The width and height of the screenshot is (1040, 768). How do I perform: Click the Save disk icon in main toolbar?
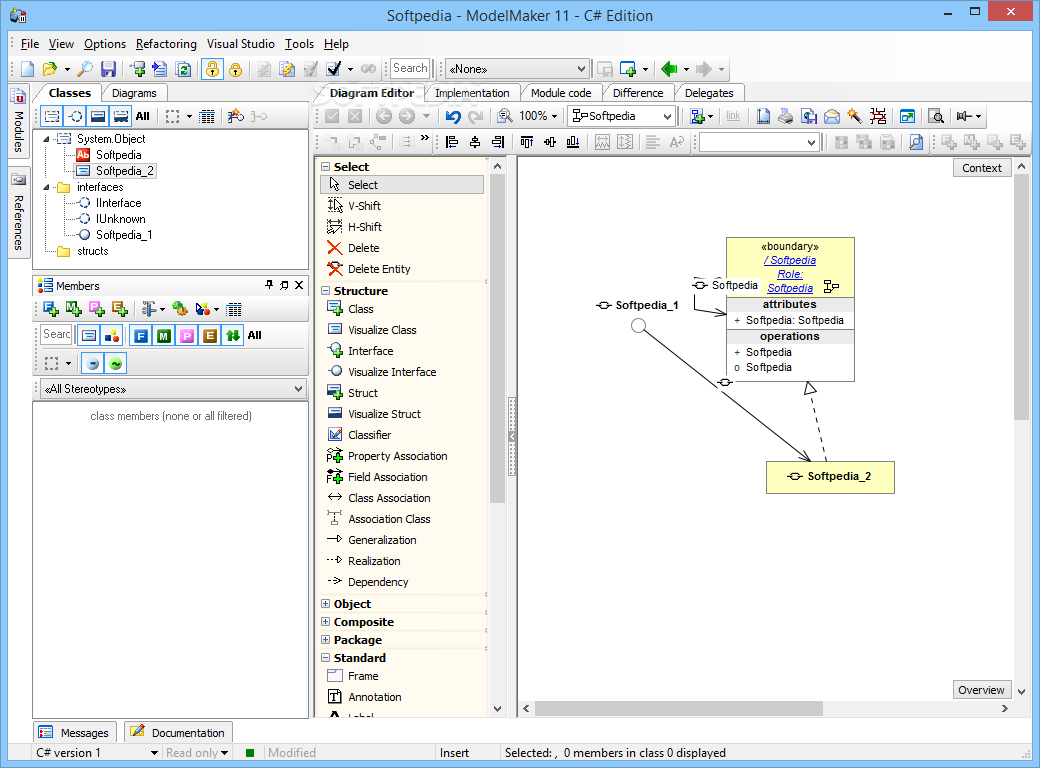coord(108,69)
